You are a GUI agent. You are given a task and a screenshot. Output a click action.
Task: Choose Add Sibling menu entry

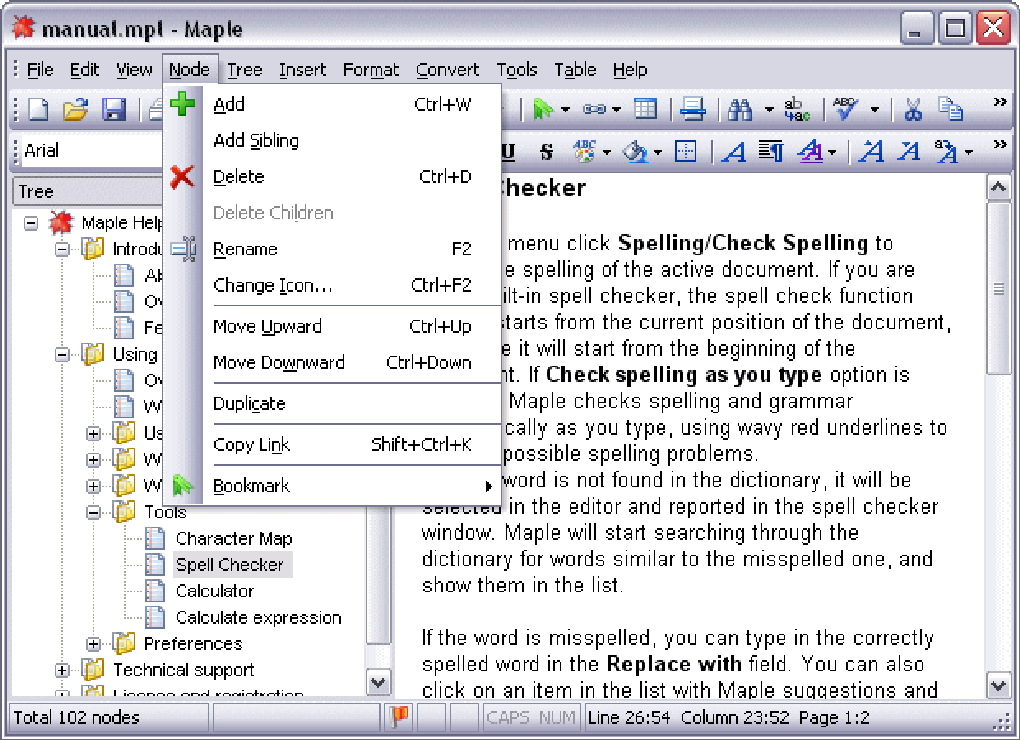pos(332,140)
